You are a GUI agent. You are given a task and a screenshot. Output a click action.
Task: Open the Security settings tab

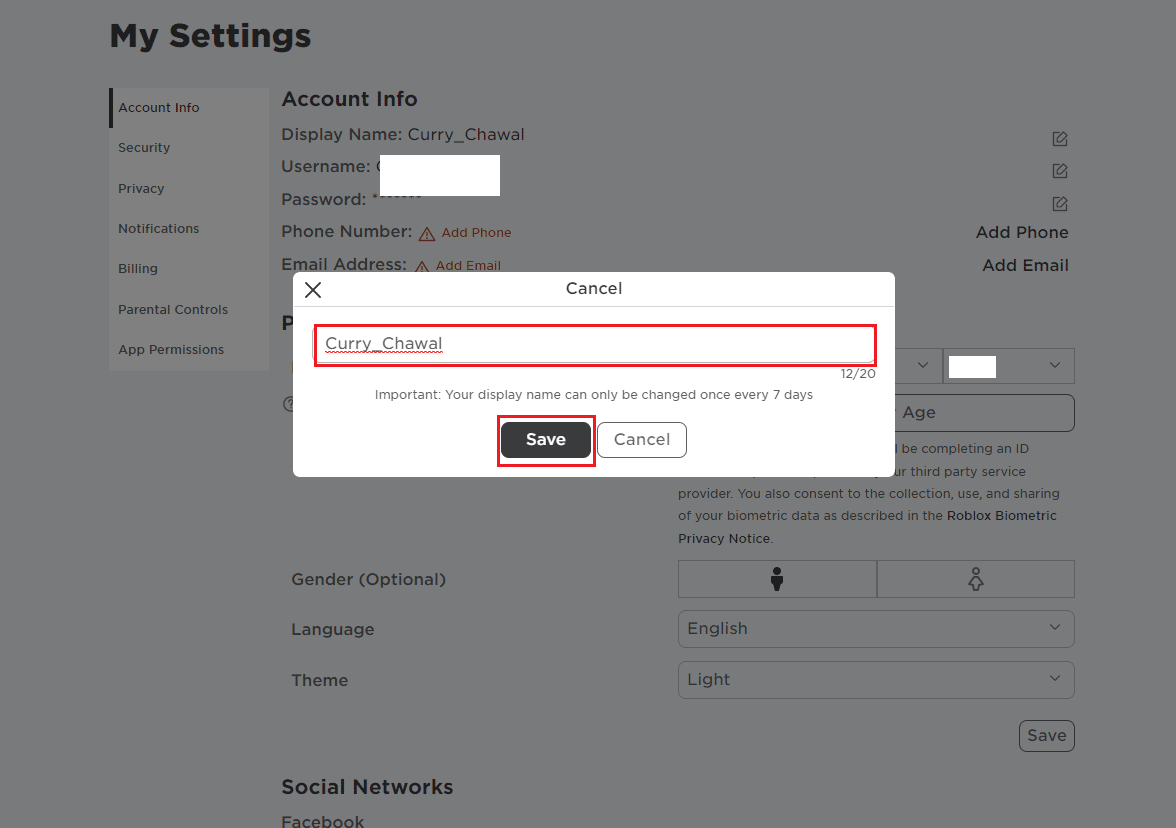(x=188, y=148)
